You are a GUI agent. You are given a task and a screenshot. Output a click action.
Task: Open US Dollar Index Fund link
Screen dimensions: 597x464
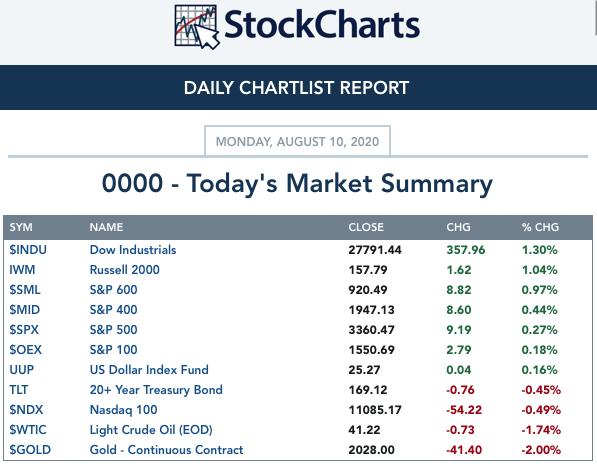coord(149,370)
